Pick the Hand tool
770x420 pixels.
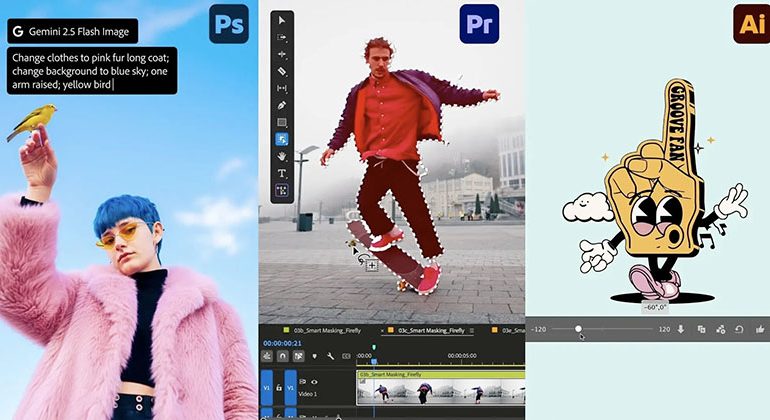282,156
